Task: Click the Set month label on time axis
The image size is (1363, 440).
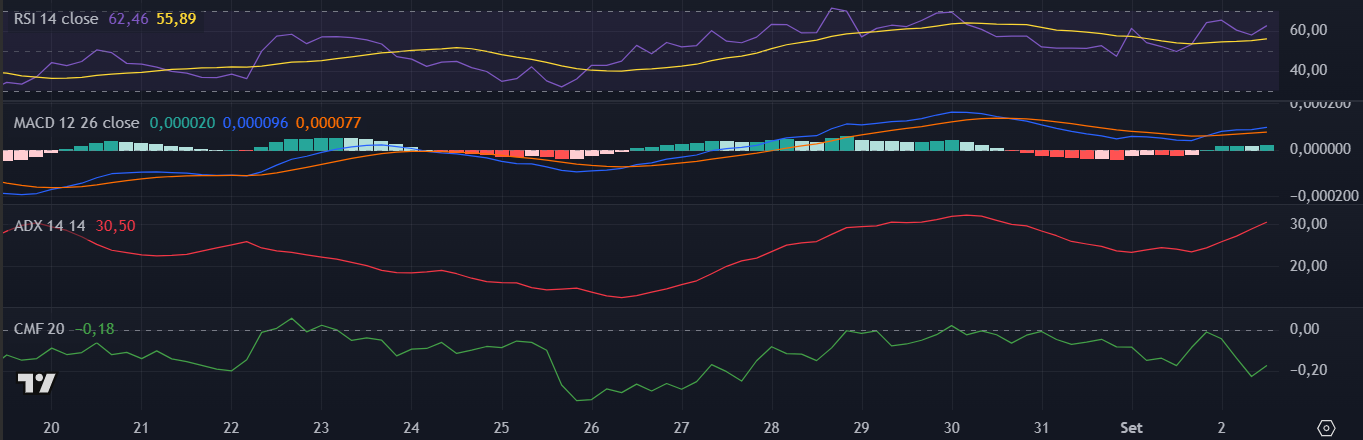Action: tap(1131, 427)
